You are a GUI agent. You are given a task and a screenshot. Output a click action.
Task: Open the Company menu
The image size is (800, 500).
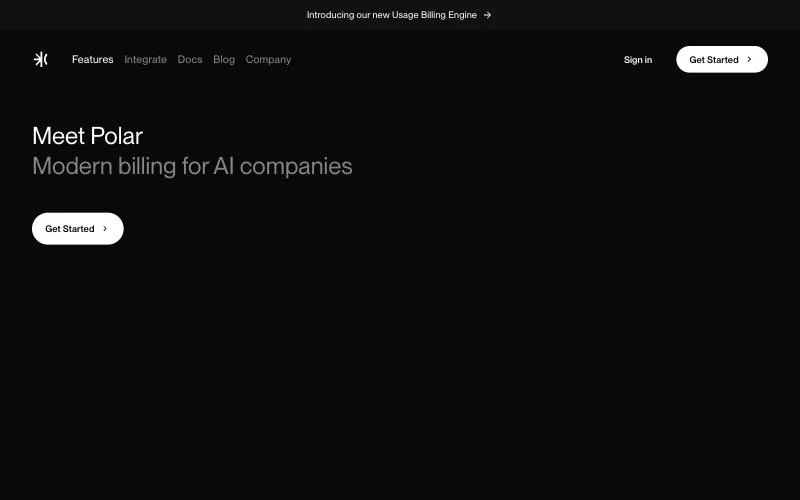coord(268,60)
